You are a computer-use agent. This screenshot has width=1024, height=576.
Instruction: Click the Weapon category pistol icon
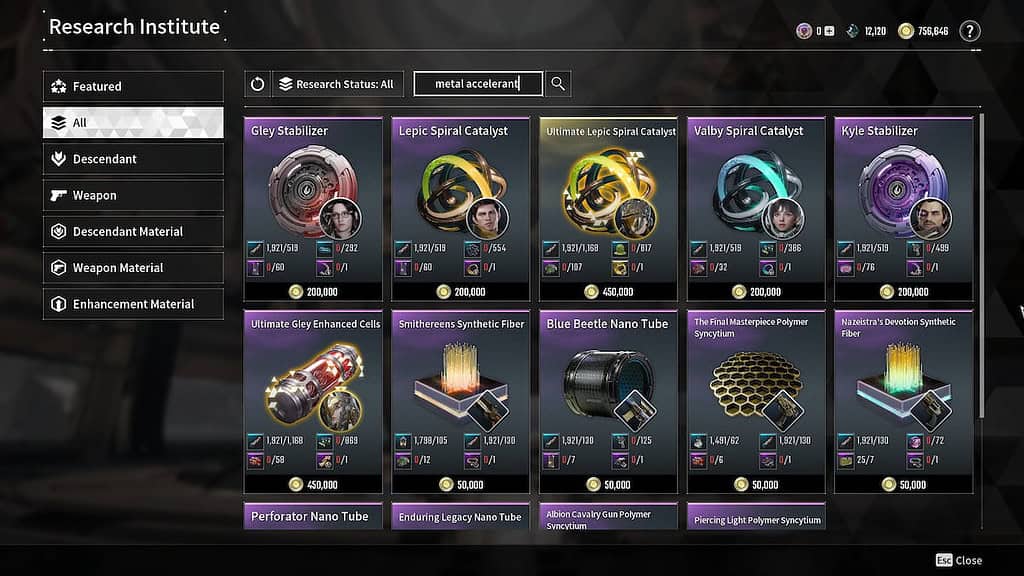[x=59, y=195]
